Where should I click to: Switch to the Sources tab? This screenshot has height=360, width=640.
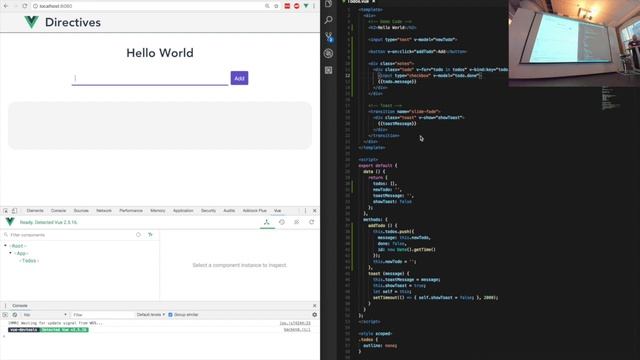[x=81, y=211]
